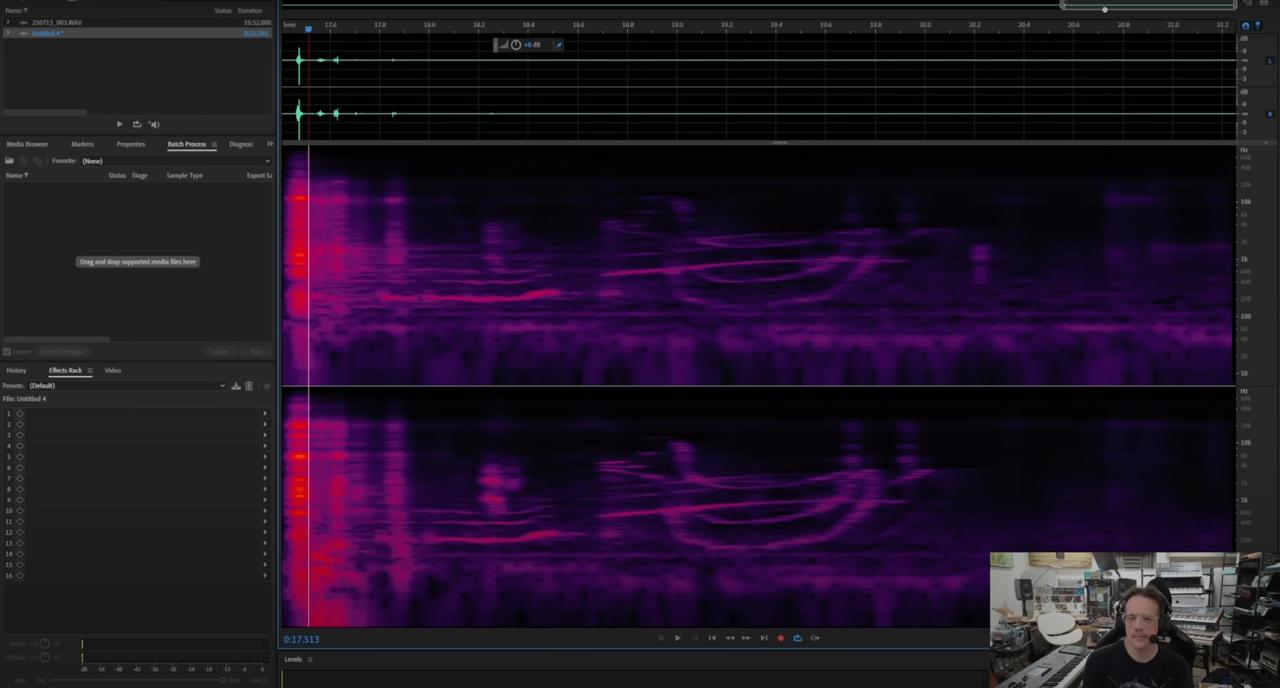Start playback with the transport Play button
This screenshot has width=1280, height=688.
pos(677,638)
